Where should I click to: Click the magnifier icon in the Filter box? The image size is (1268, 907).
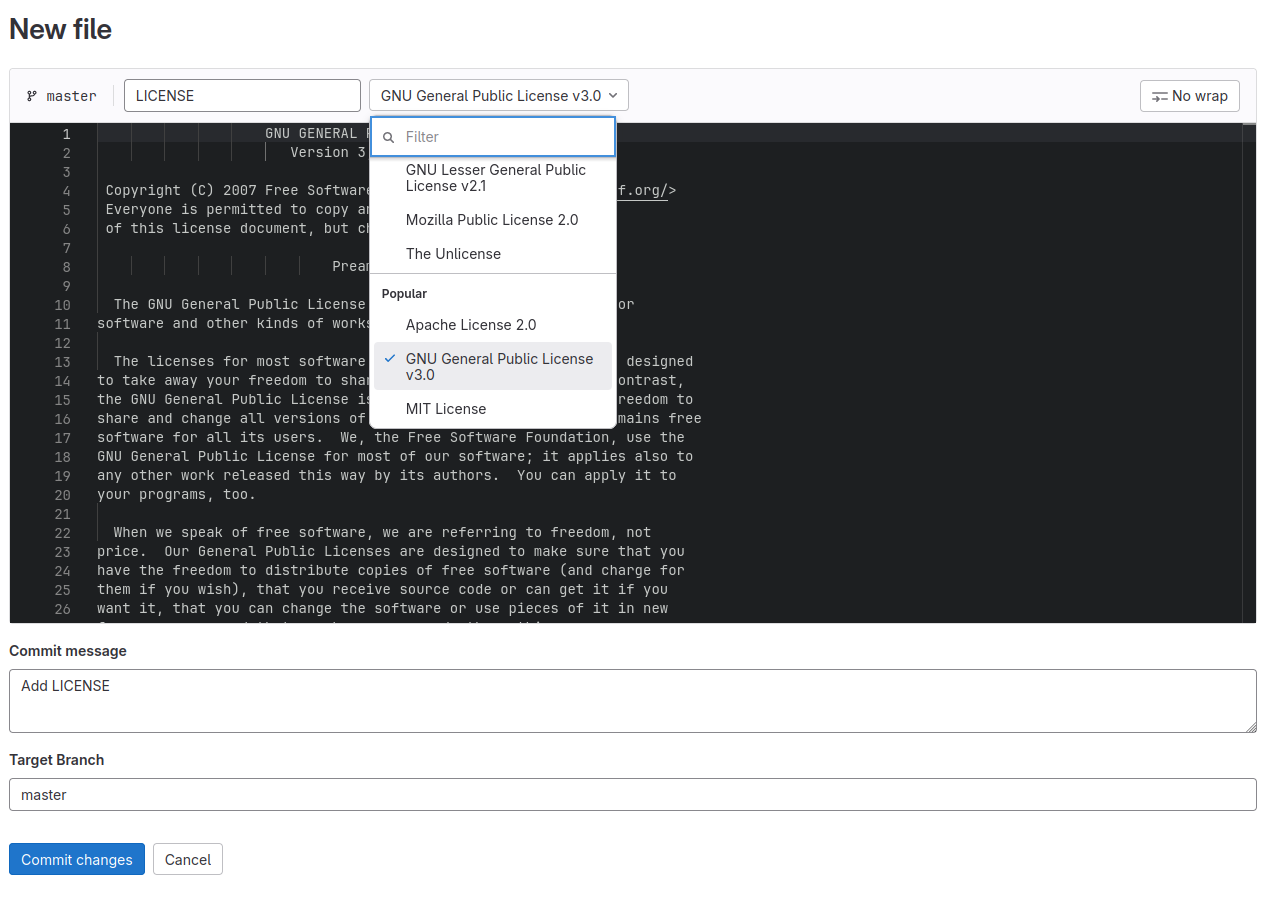[389, 137]
